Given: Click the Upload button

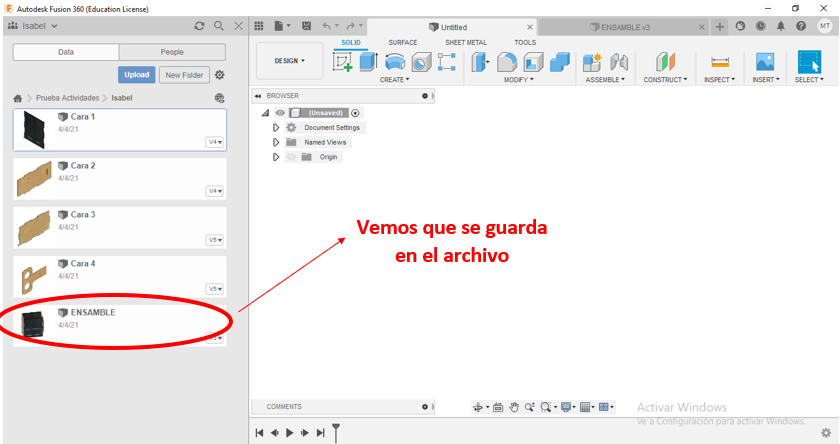Looking at the screenshot, I should click(x=137, y=75).
